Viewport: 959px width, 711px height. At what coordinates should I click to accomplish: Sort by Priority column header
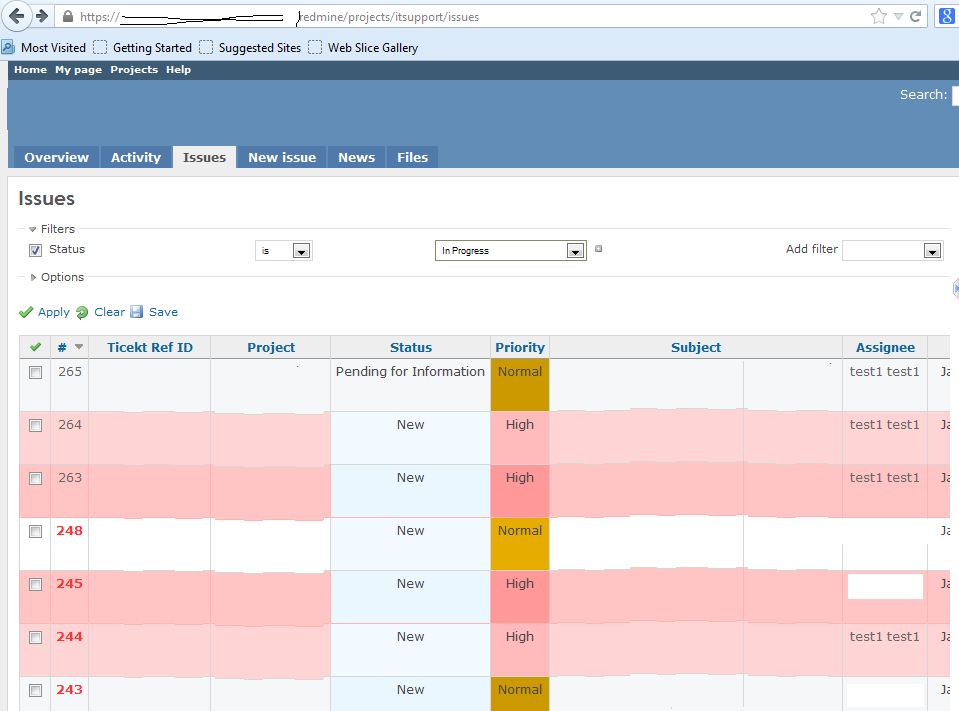[x=520, y=347]
